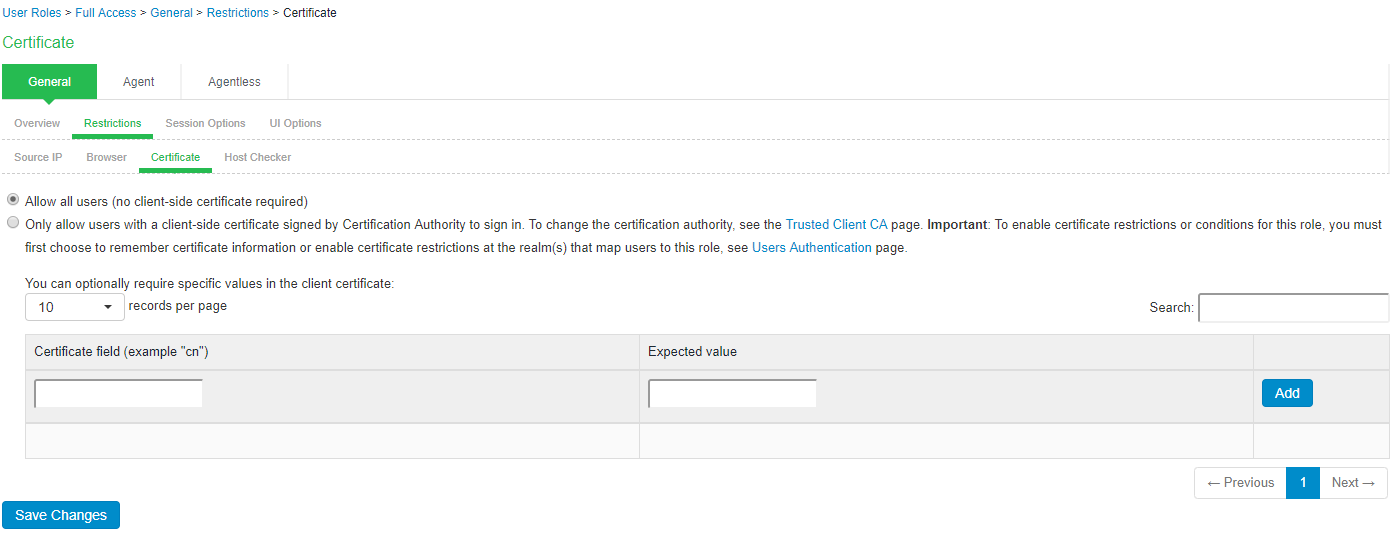Click the Add button
This screenshot has width=1395, height=533.
click(1286, 393)
